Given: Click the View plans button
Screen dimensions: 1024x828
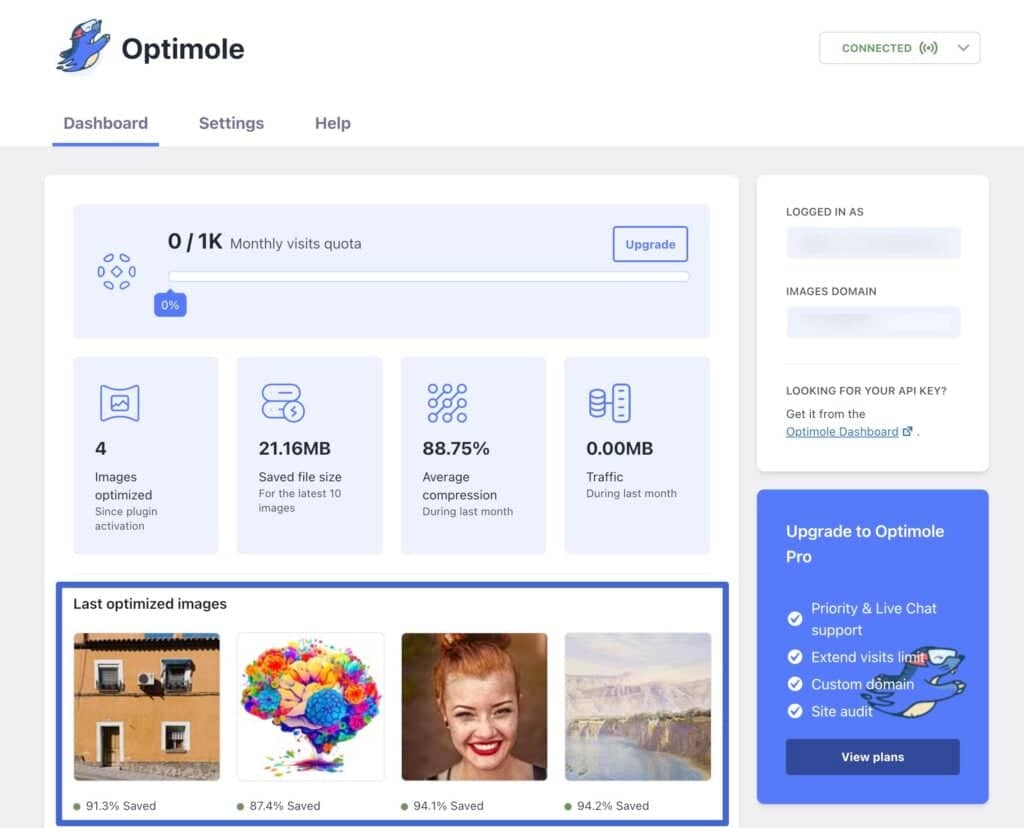Looking at the screenshot, I should (872, 757).
